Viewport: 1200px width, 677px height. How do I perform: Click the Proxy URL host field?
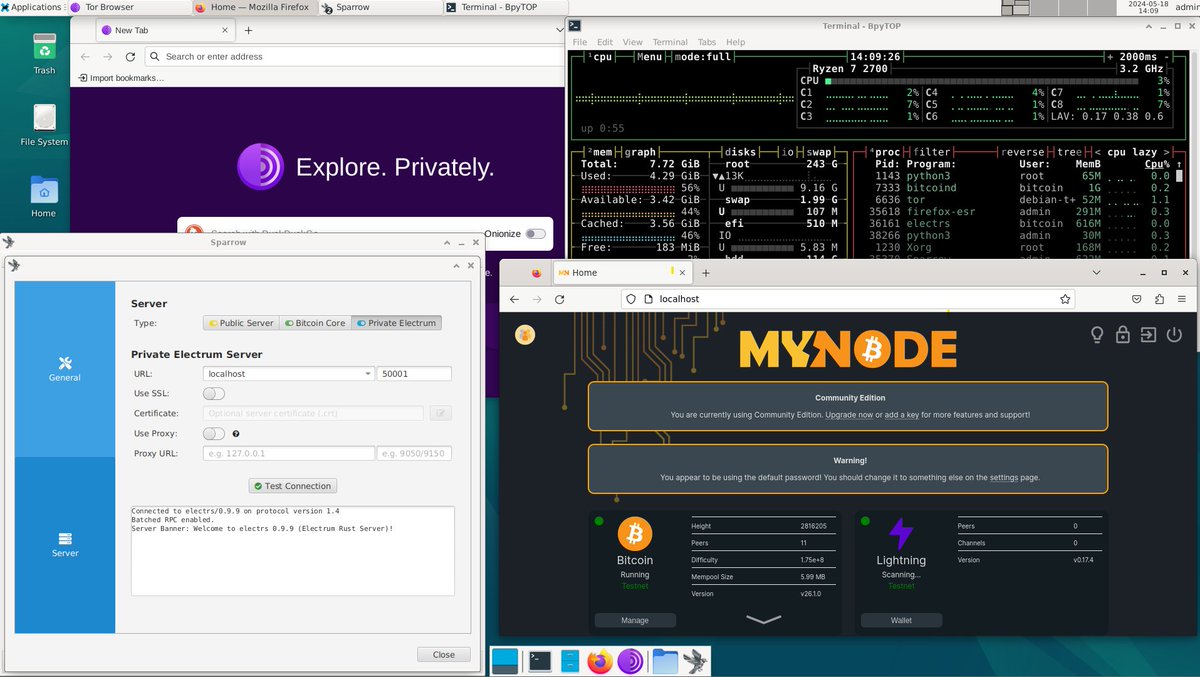click(288, 453)
